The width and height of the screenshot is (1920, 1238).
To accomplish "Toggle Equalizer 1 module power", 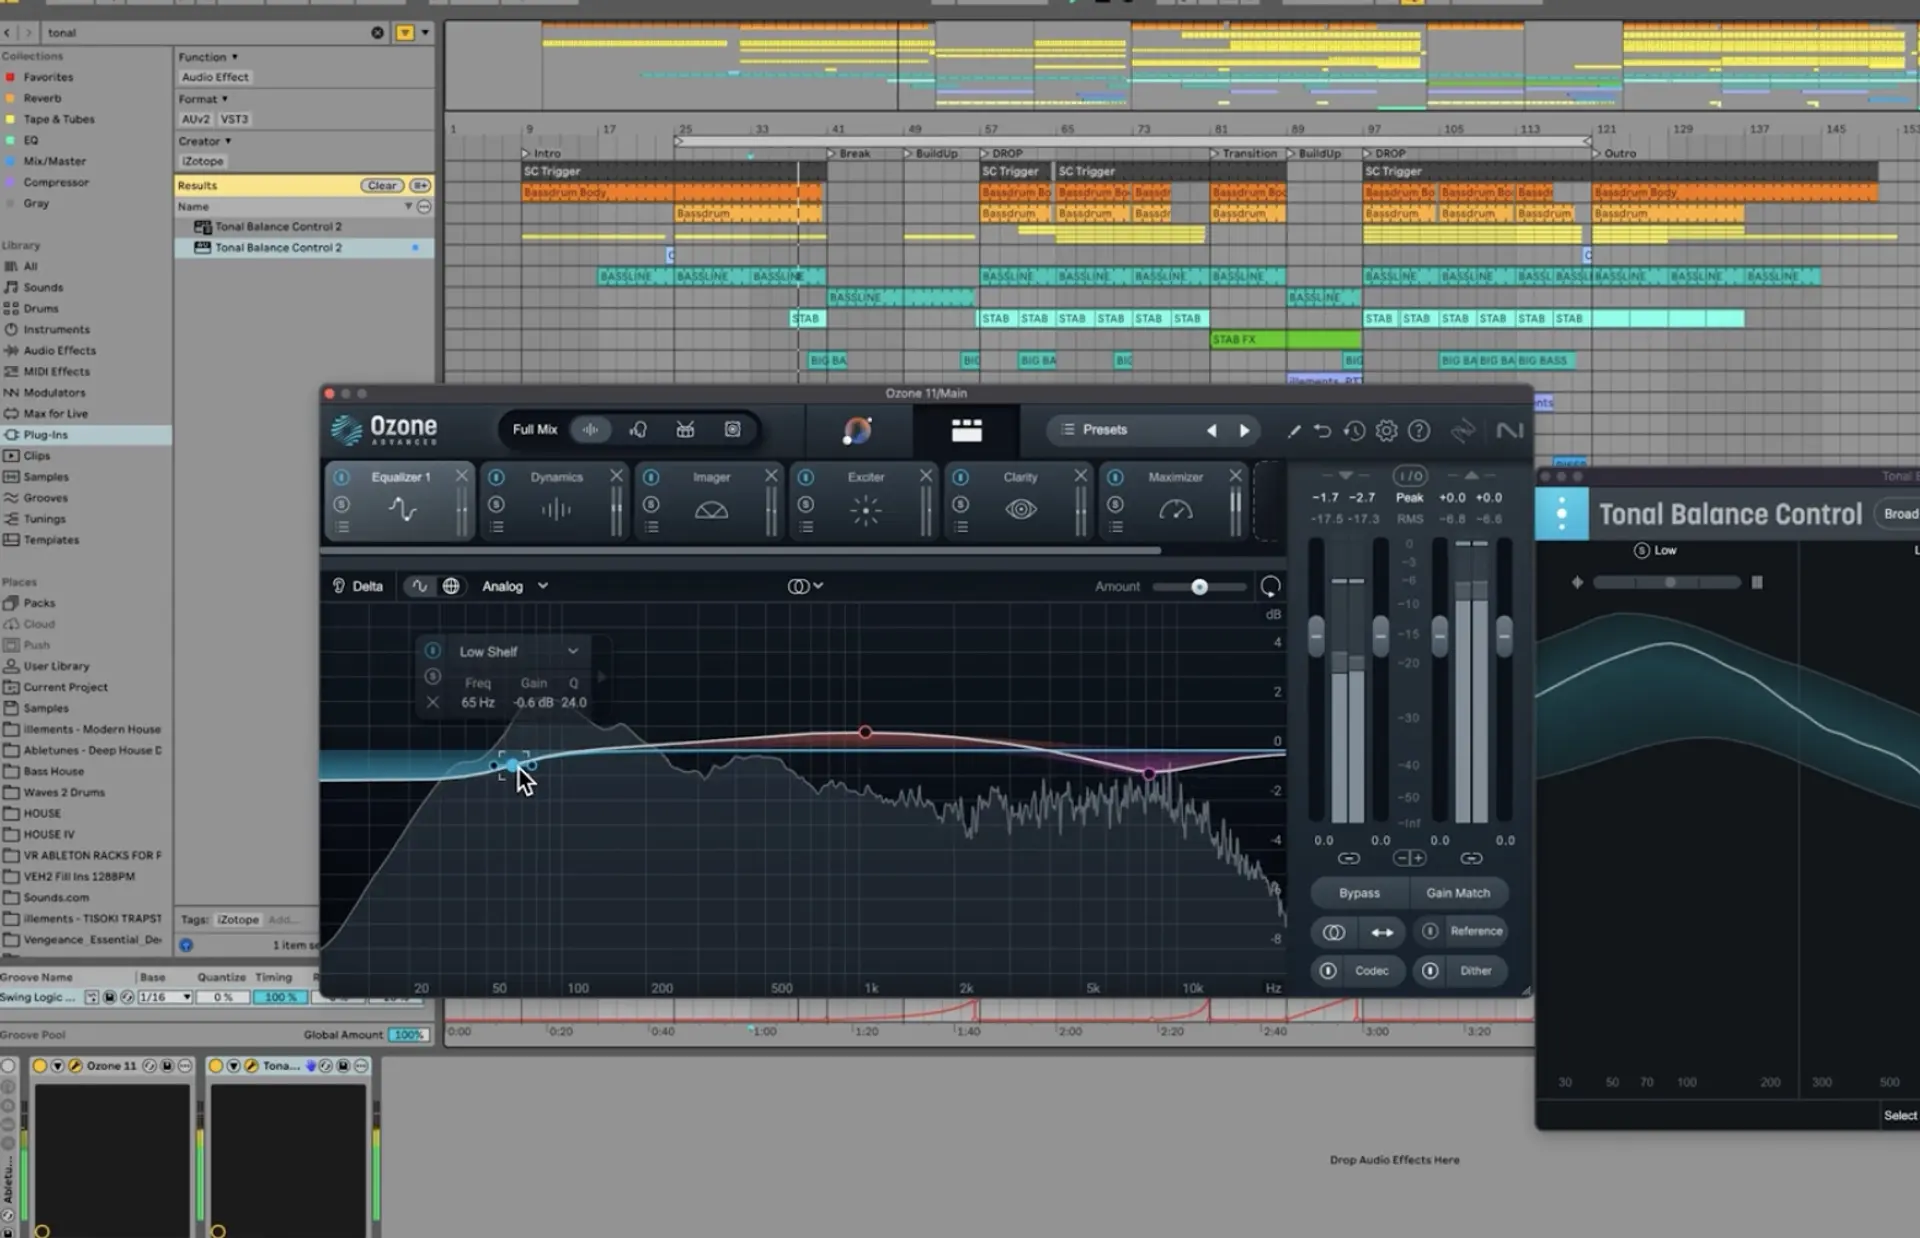I will 341,477.
